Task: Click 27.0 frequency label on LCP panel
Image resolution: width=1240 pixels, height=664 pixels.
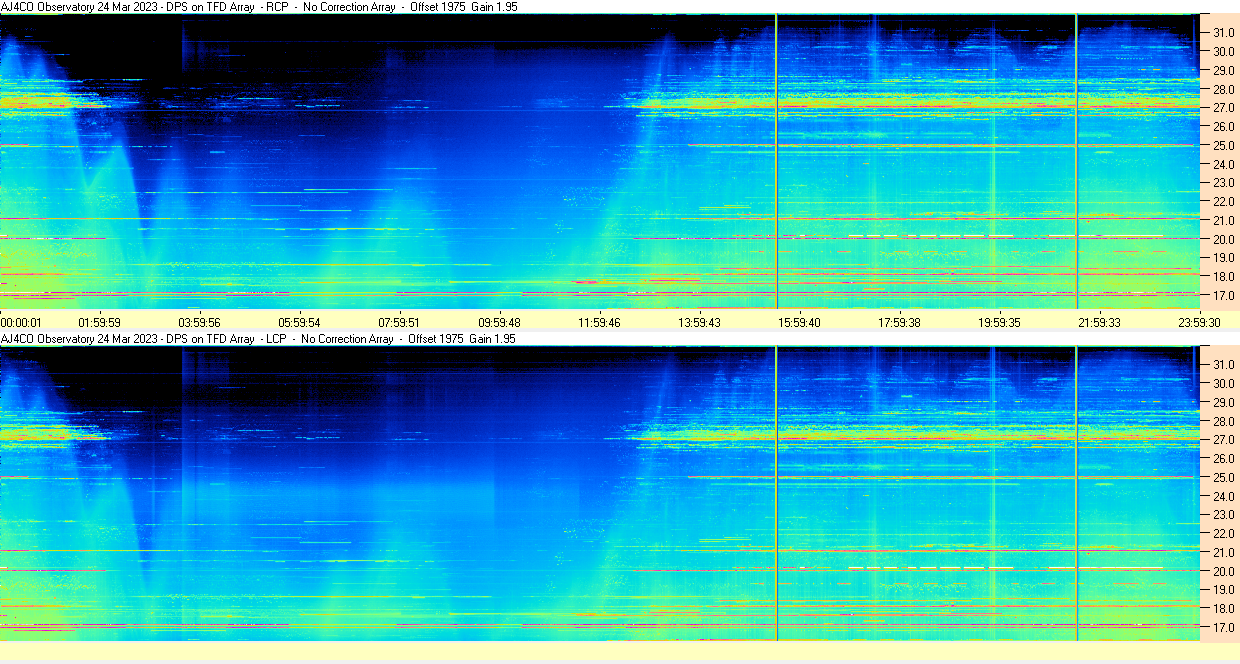Action: pos(1224,439)
